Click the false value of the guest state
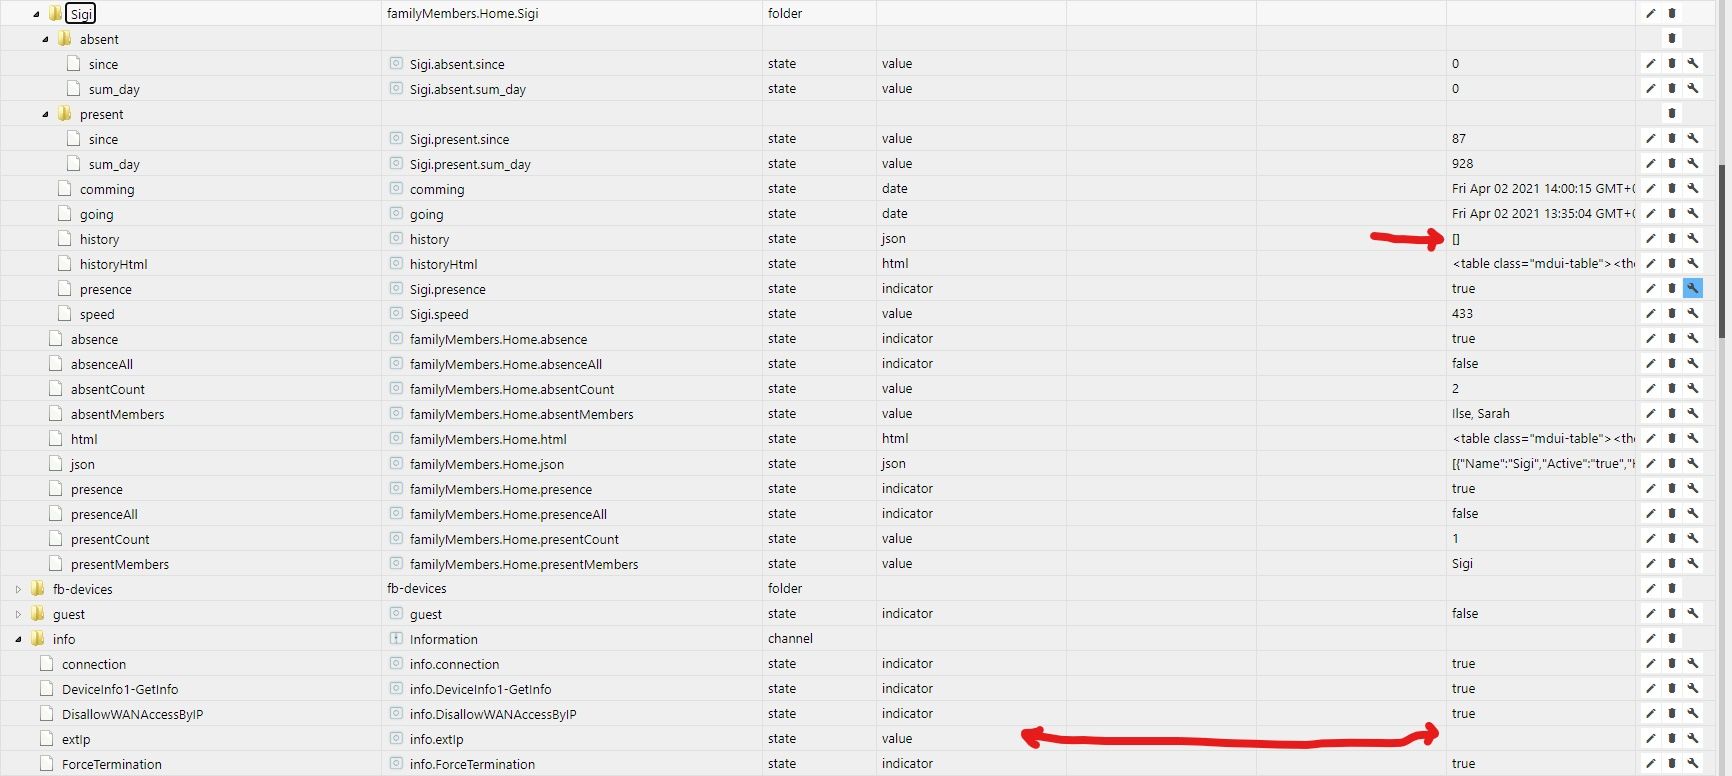The width and height of the screenshot is (1732, 776). point(1465,614)
